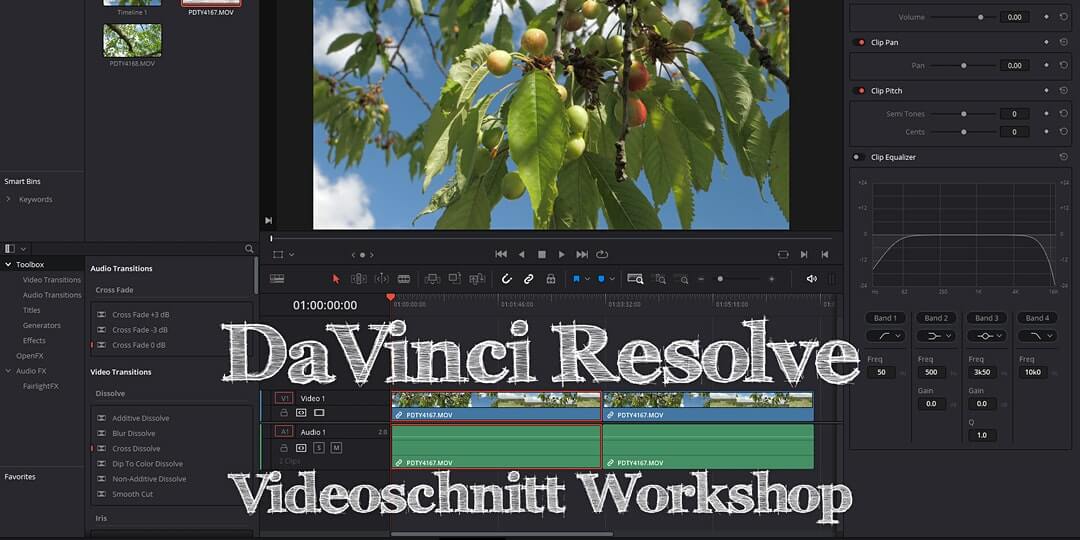Click the Overwrite Clip toolbar icon

(x=455, y=279)
